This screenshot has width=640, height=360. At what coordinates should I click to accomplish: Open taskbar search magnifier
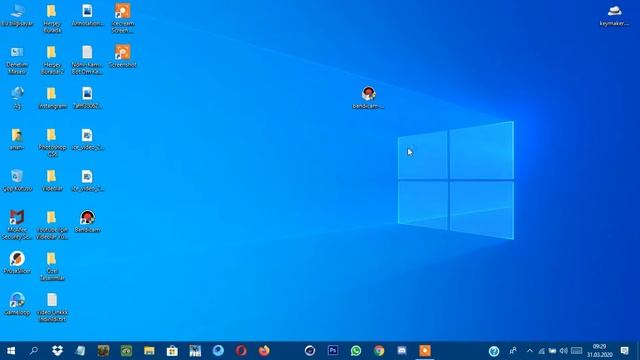click(x=34, y=351)
